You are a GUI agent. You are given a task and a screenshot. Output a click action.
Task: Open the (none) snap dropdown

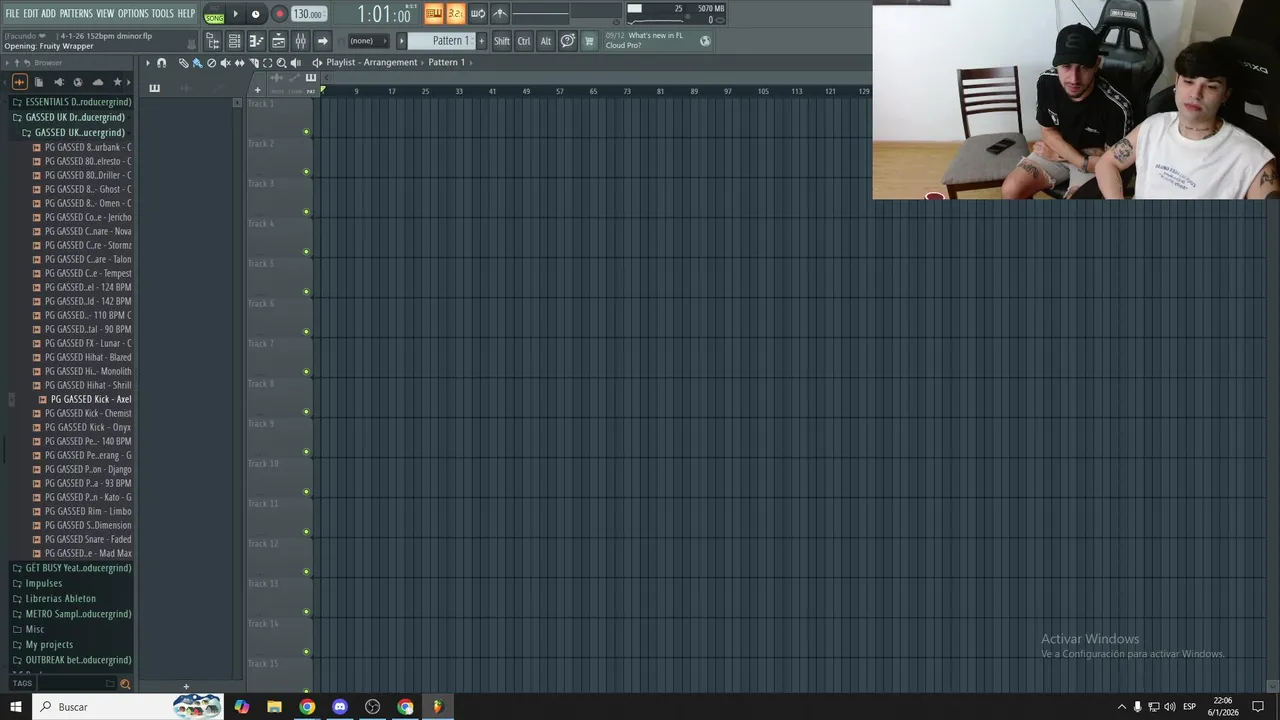coord(368,41)
